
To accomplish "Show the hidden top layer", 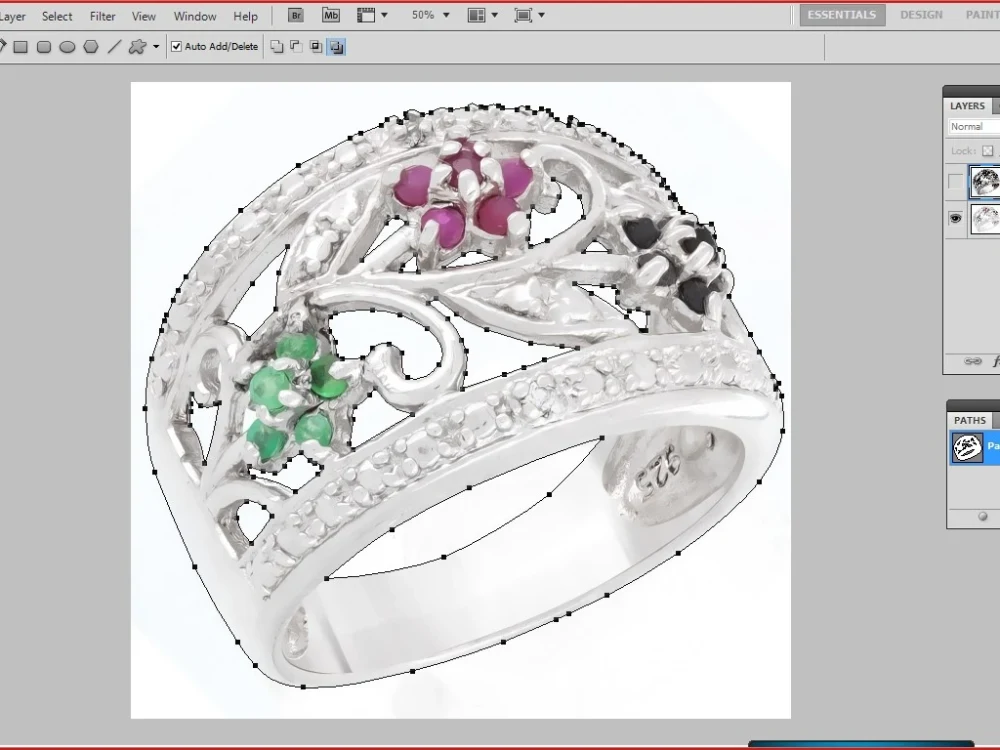I will [x=955, y=182].
